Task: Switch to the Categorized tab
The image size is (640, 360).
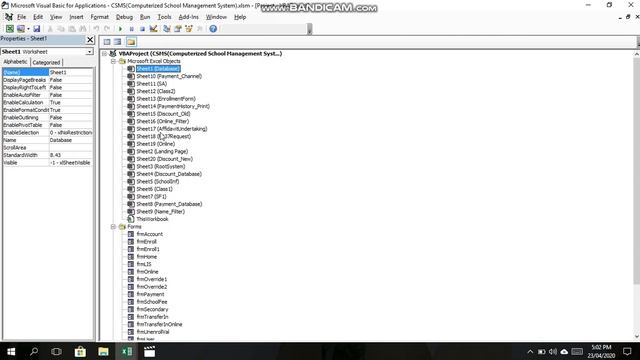Action: (x=46, y=62)
